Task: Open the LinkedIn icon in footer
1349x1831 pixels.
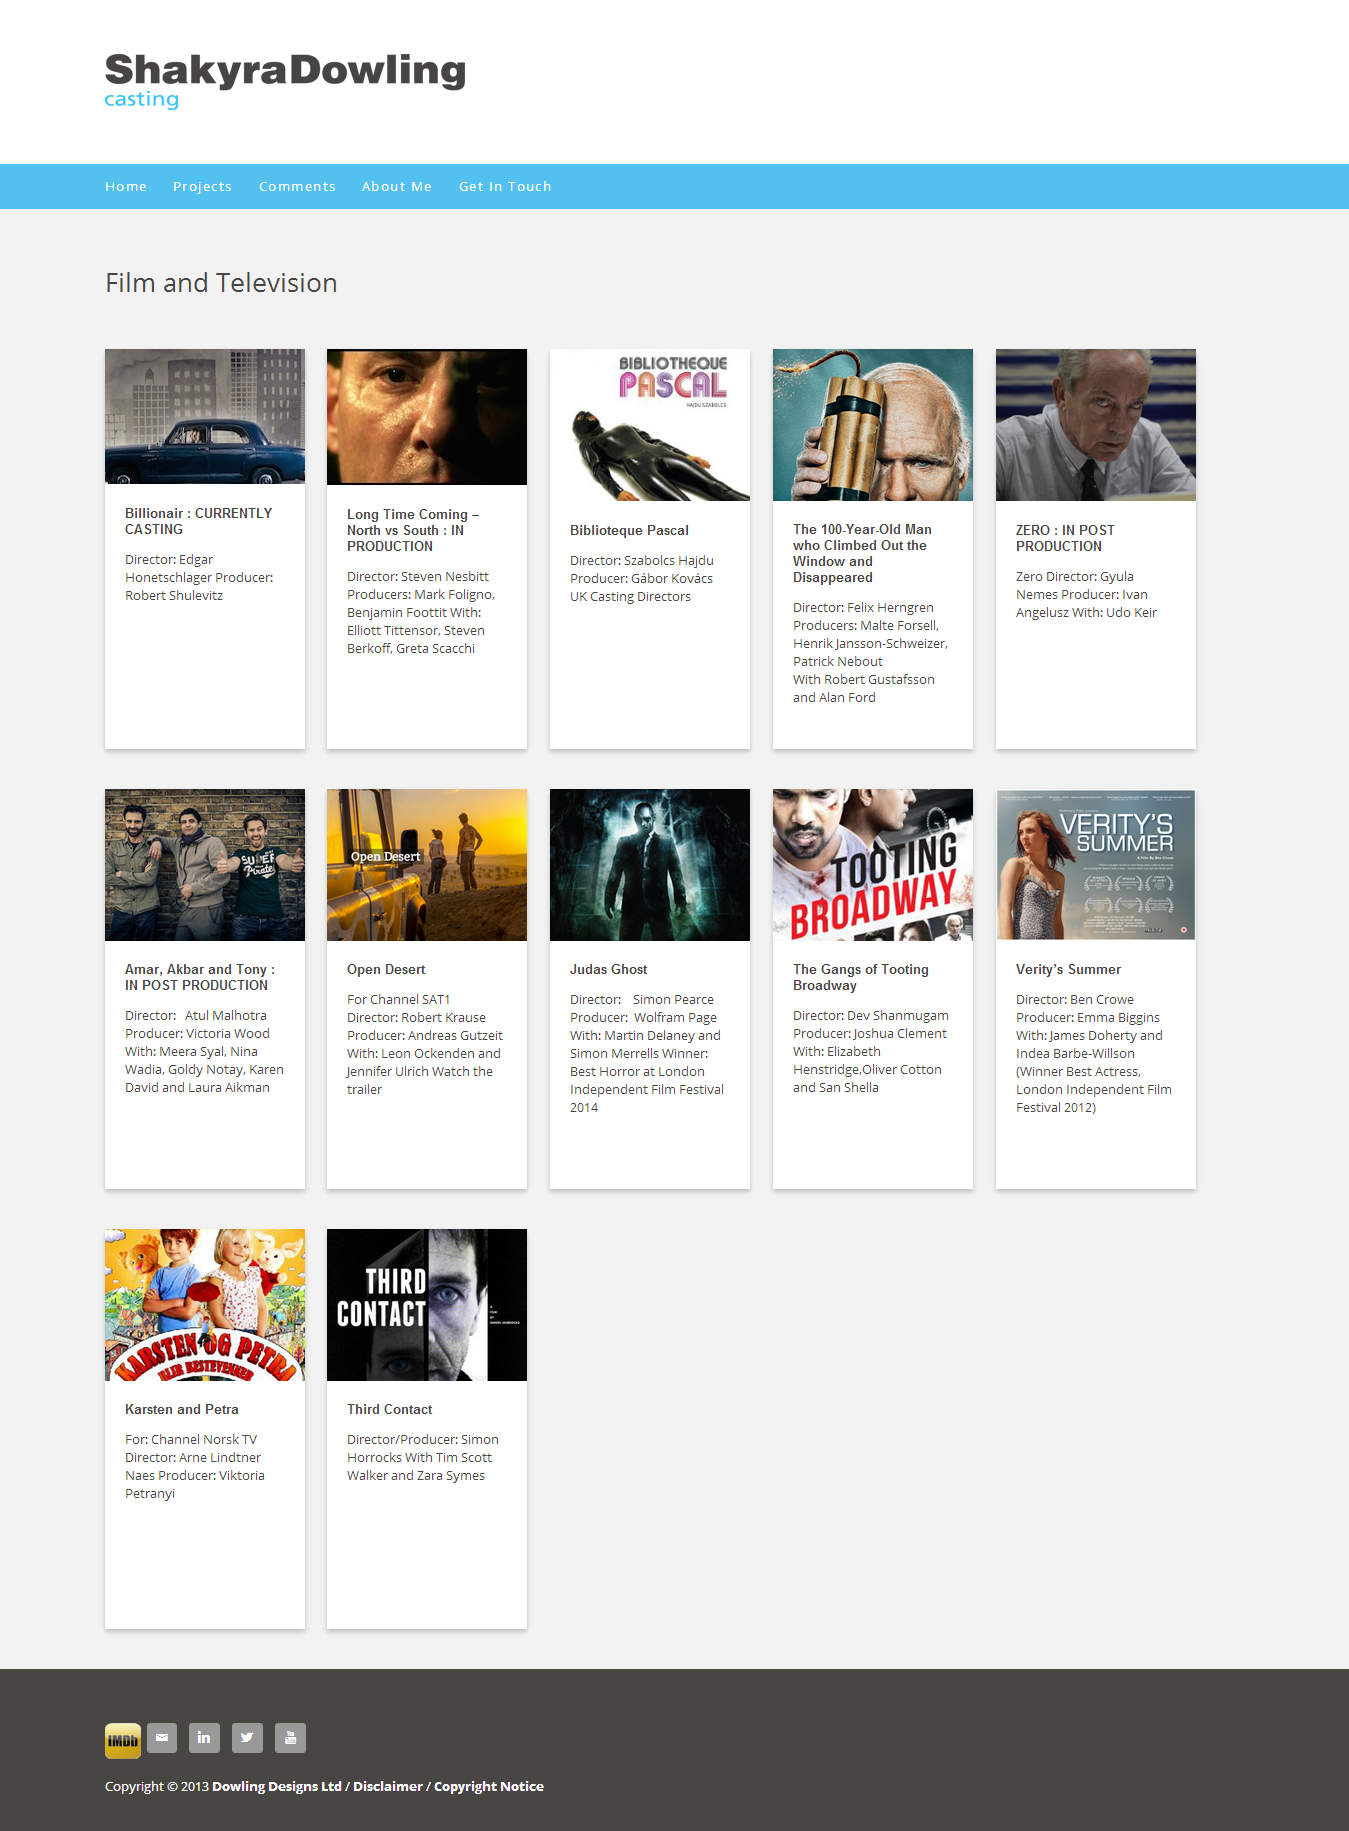Action: coord(204,1738)
